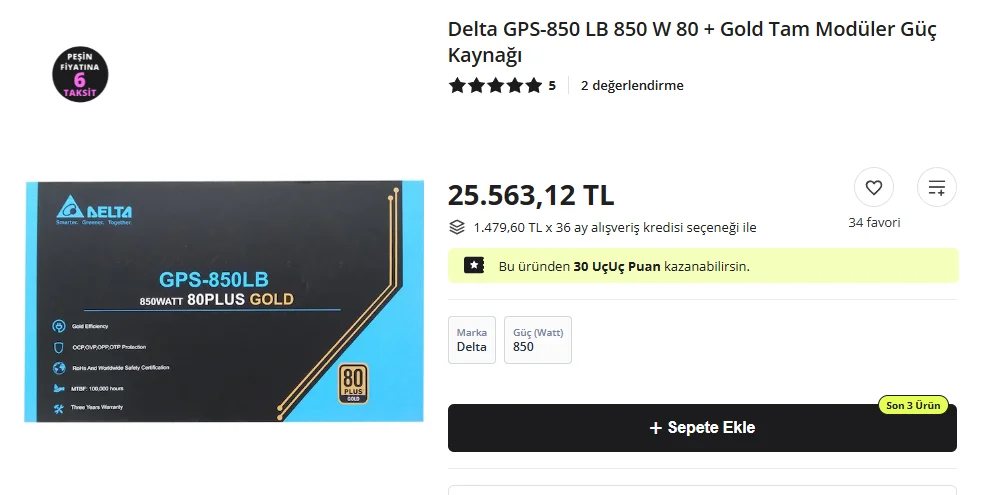Click the 6 Taksit round badge
Screen dimensions: 981x495
pos(79,74)
